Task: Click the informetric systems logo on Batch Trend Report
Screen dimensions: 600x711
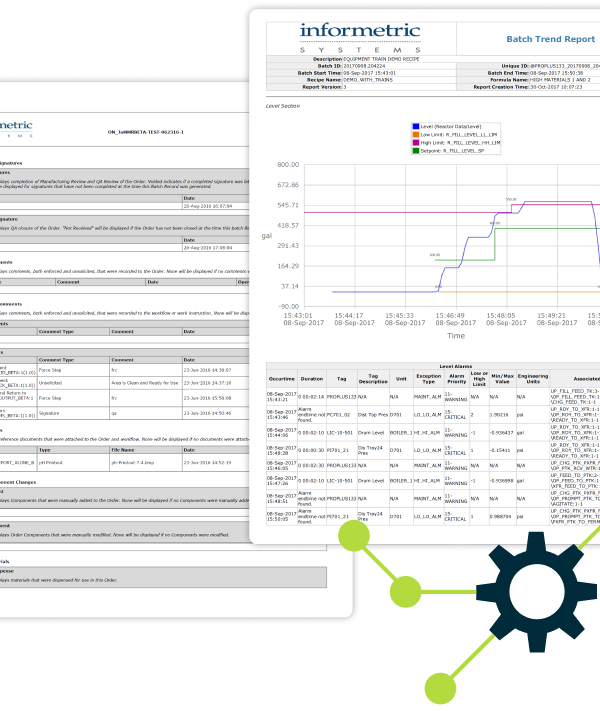Action: coord(360,38)
